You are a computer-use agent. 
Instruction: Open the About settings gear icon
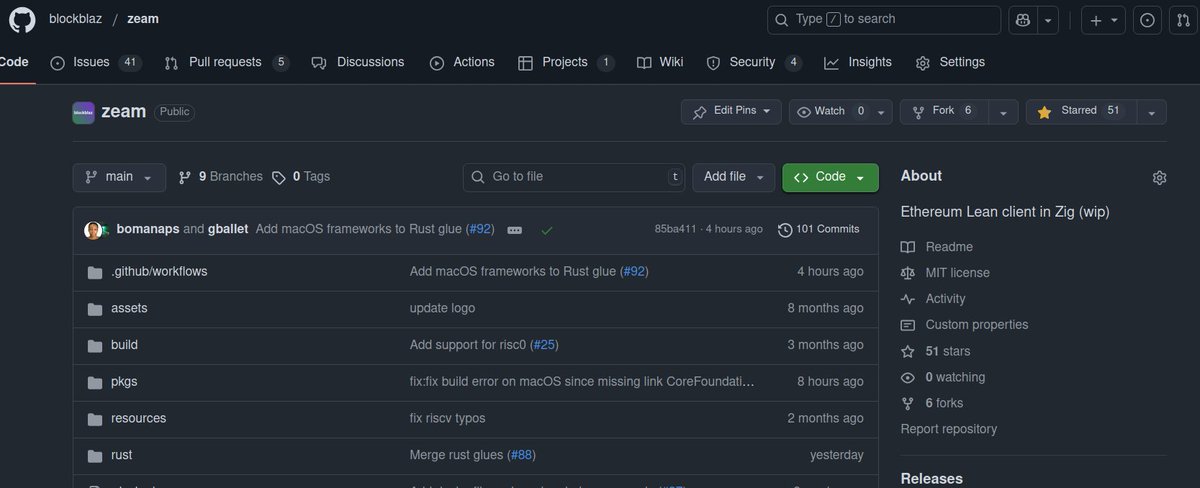pos(1159,177)
